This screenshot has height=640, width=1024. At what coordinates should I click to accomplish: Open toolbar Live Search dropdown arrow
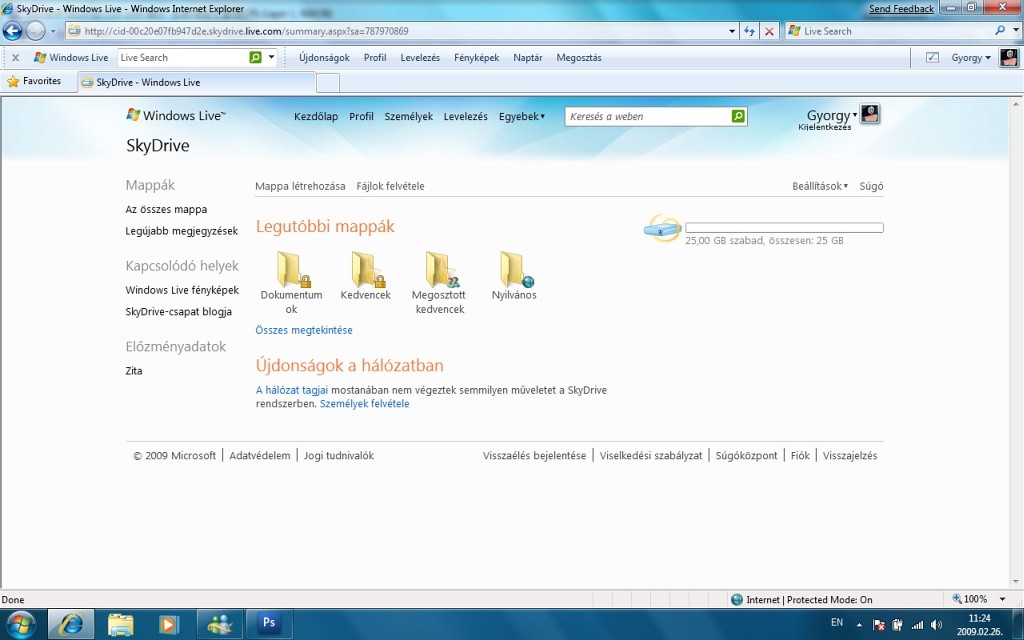coord(272,57)
